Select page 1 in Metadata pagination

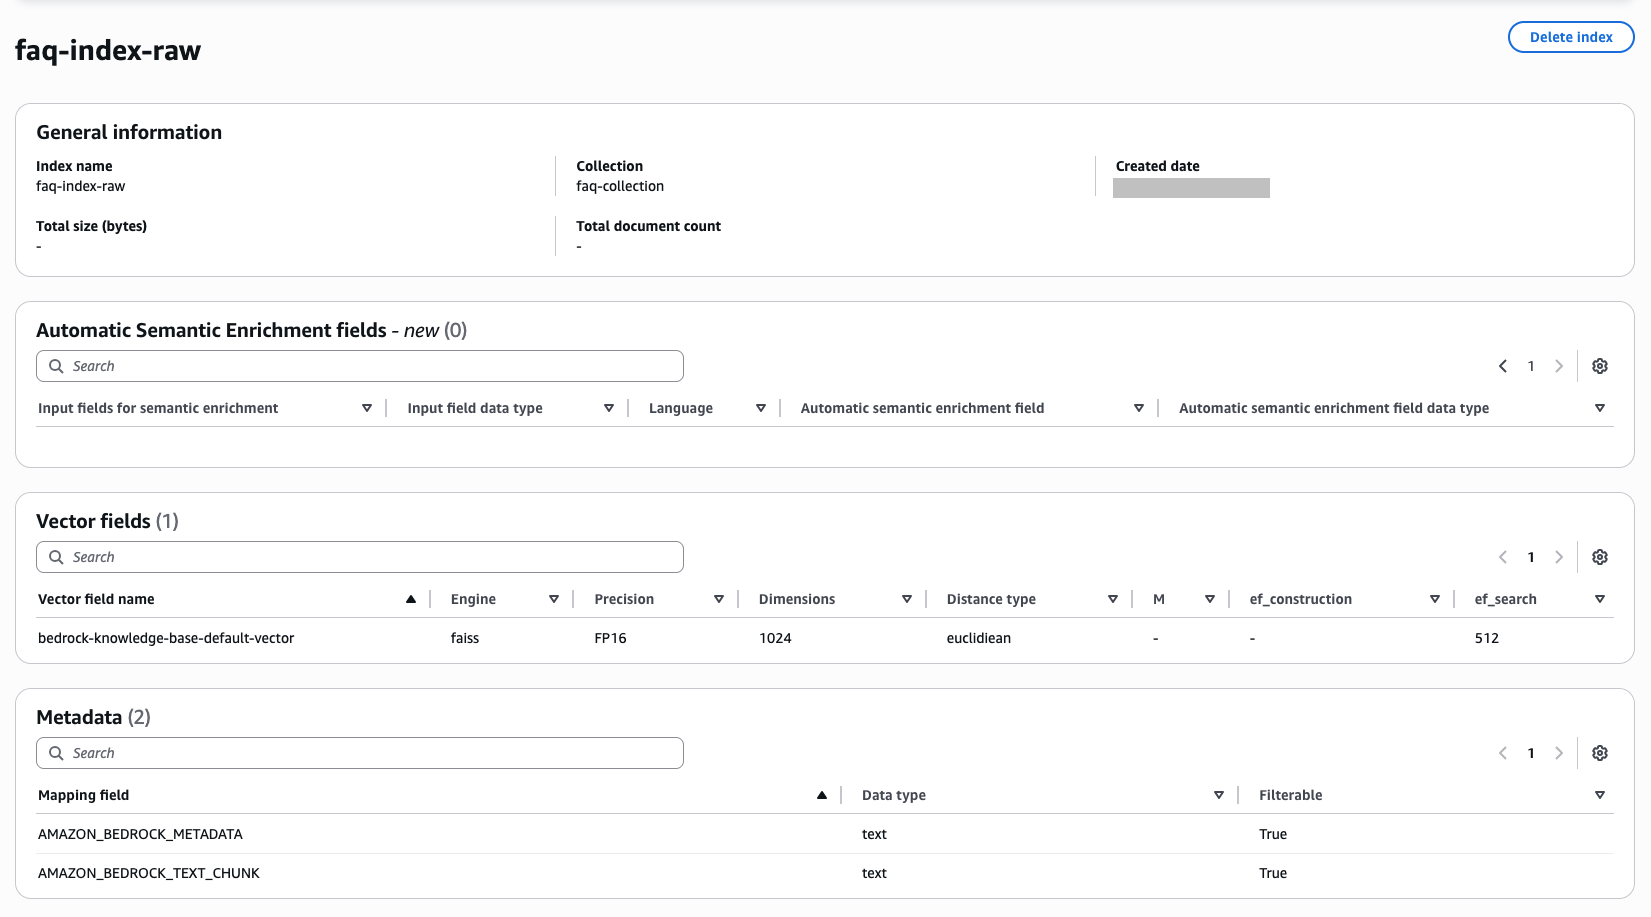pos(1531,753)
